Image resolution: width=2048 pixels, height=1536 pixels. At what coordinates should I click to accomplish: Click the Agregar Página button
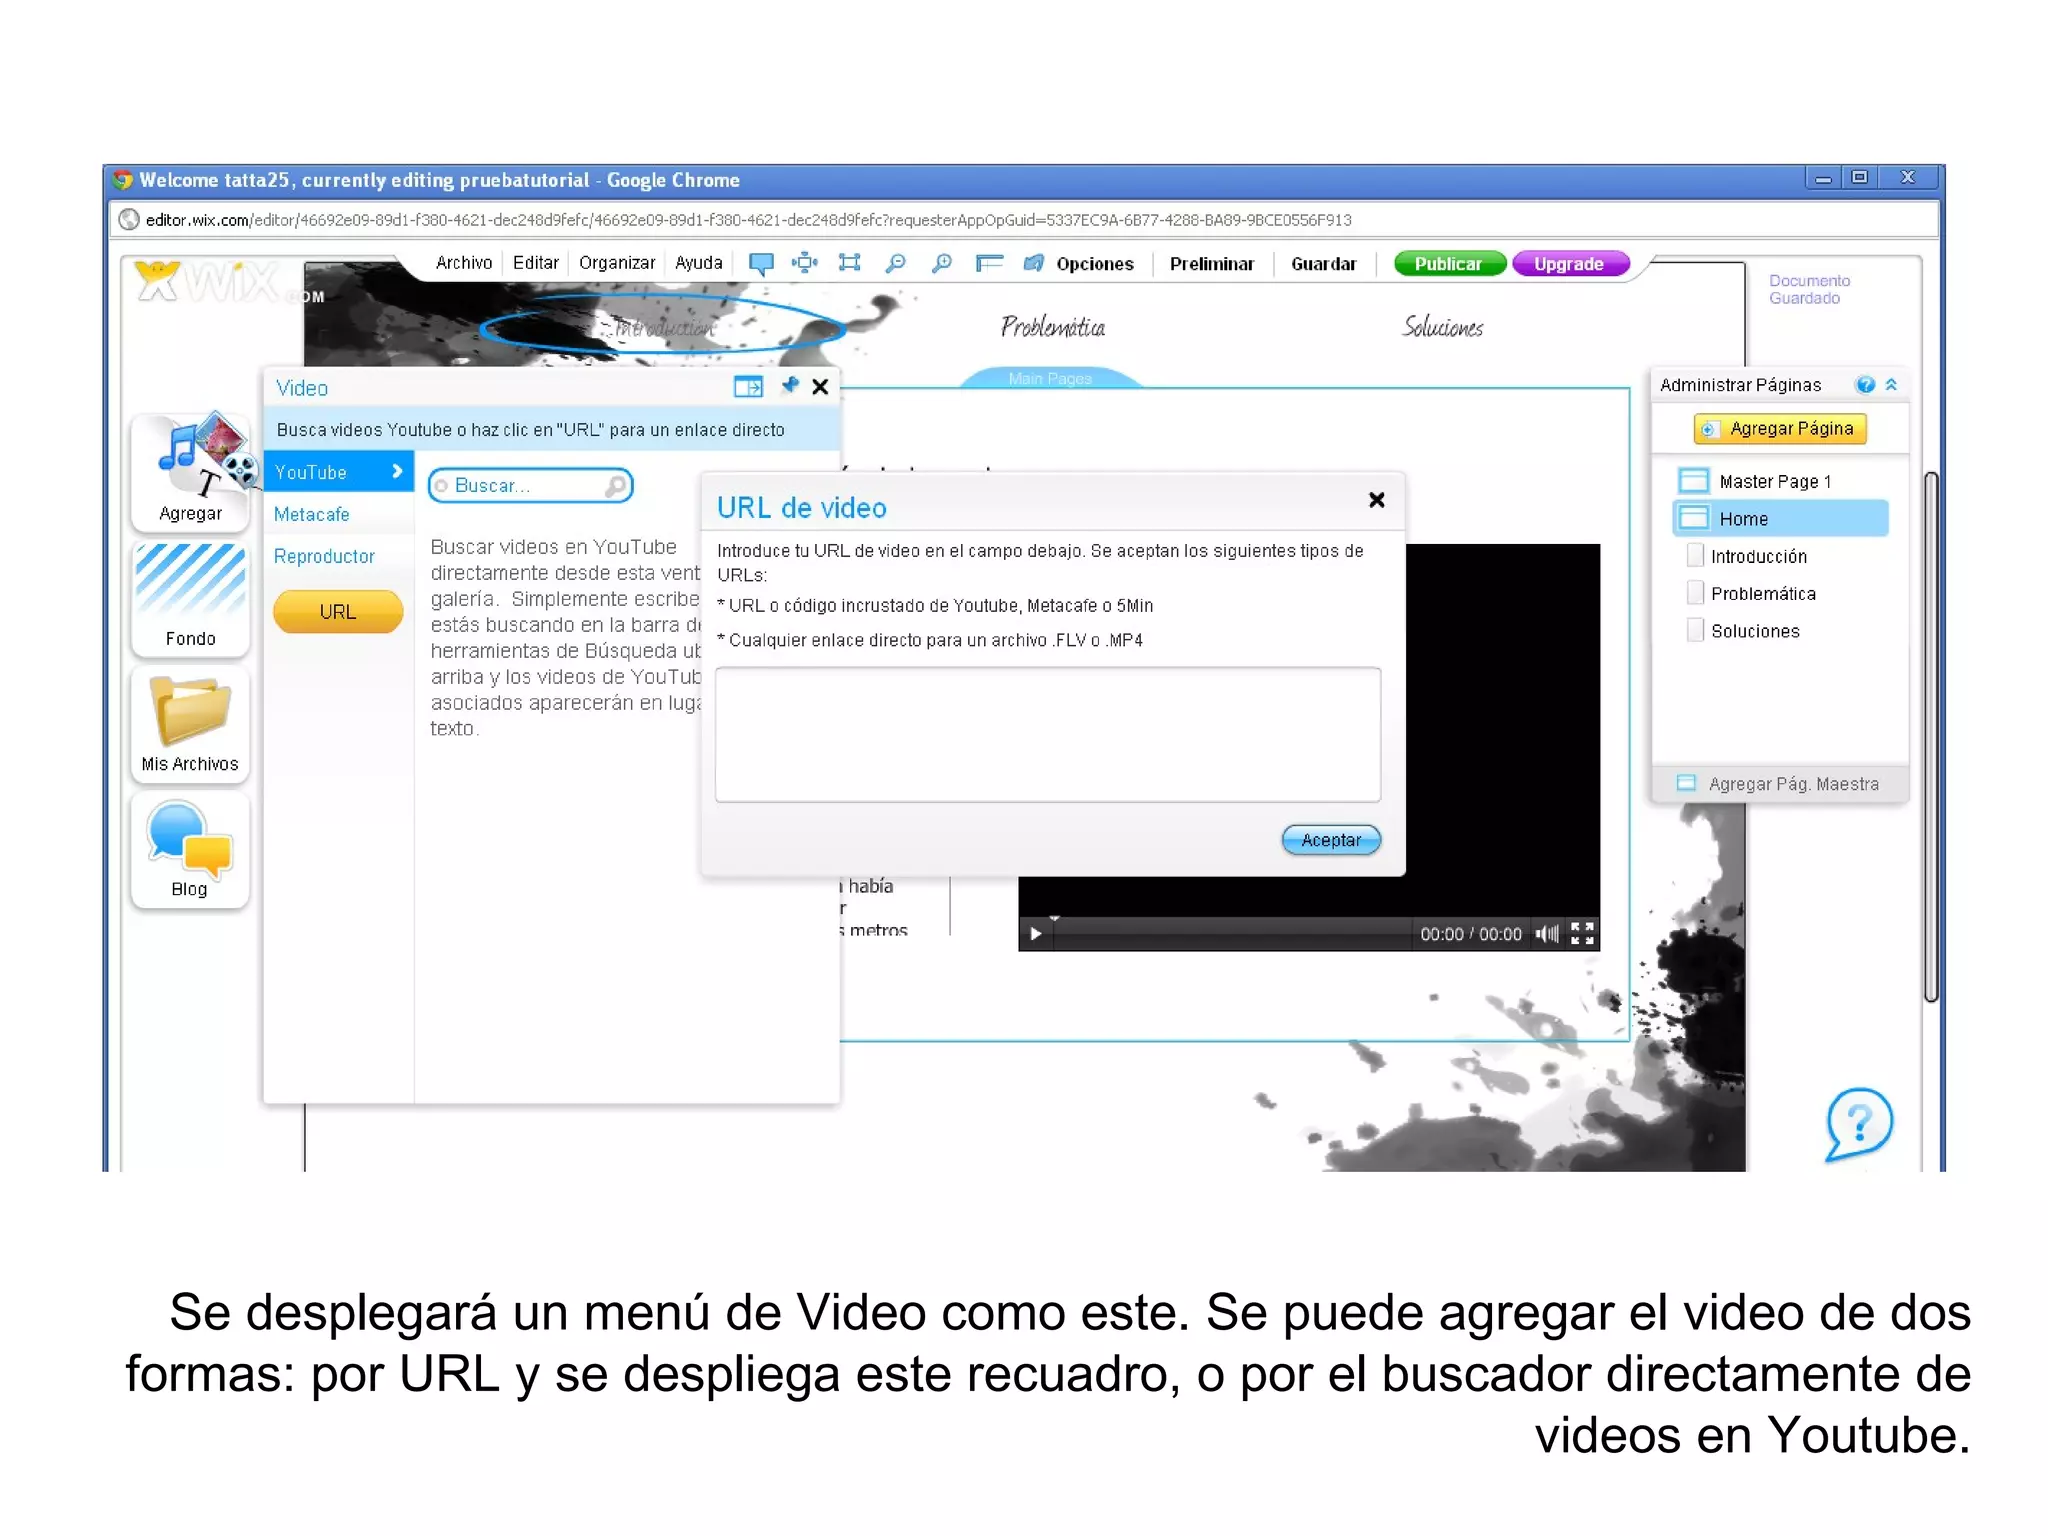pos(1780,429)
